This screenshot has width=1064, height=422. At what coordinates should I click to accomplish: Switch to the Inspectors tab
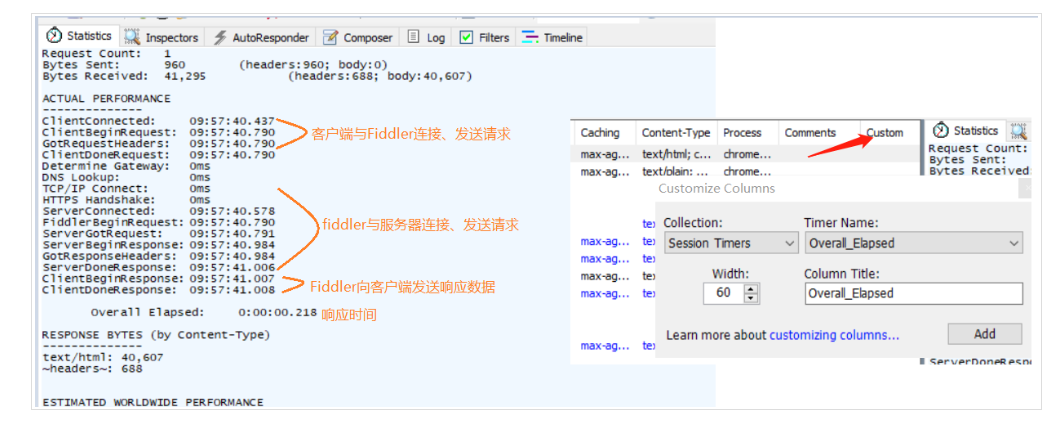(x=163, y=37)
